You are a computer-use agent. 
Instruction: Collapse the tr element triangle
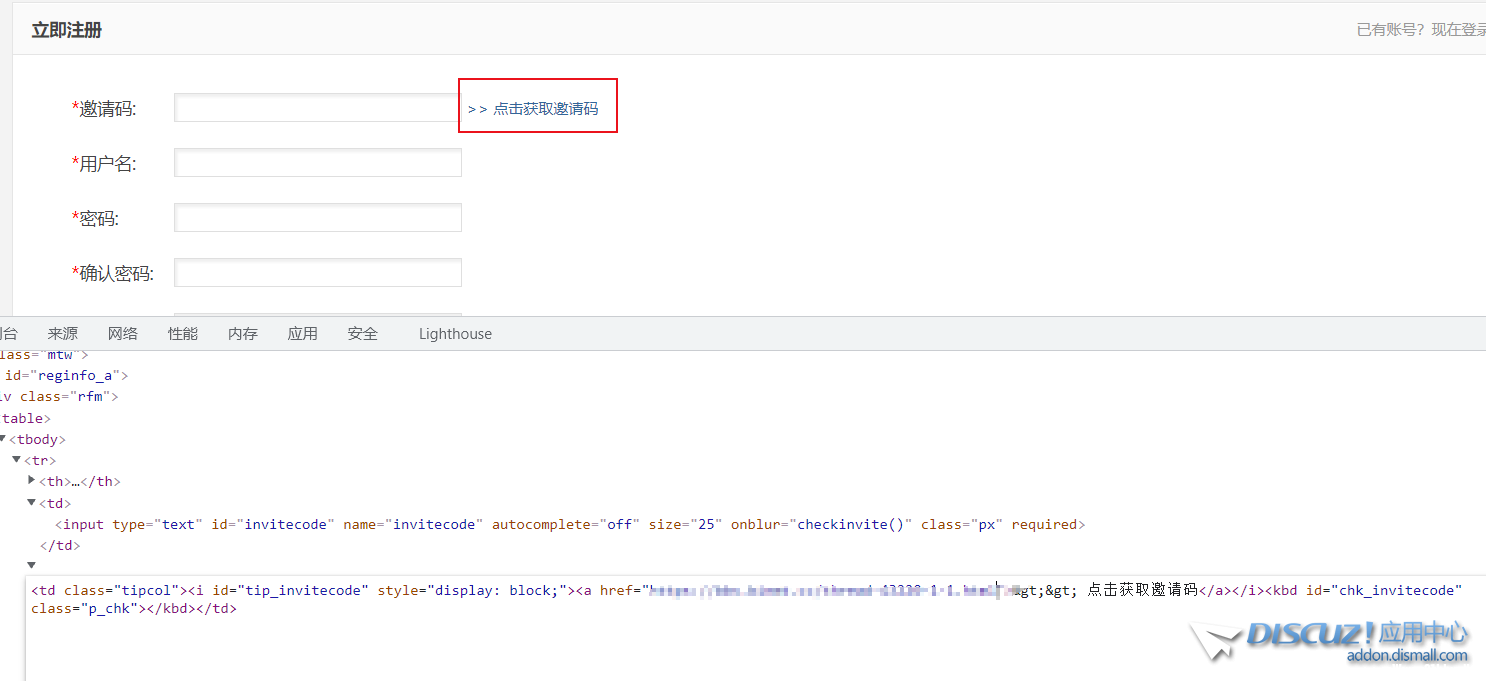pyautogui.click(x=17, y=460)
